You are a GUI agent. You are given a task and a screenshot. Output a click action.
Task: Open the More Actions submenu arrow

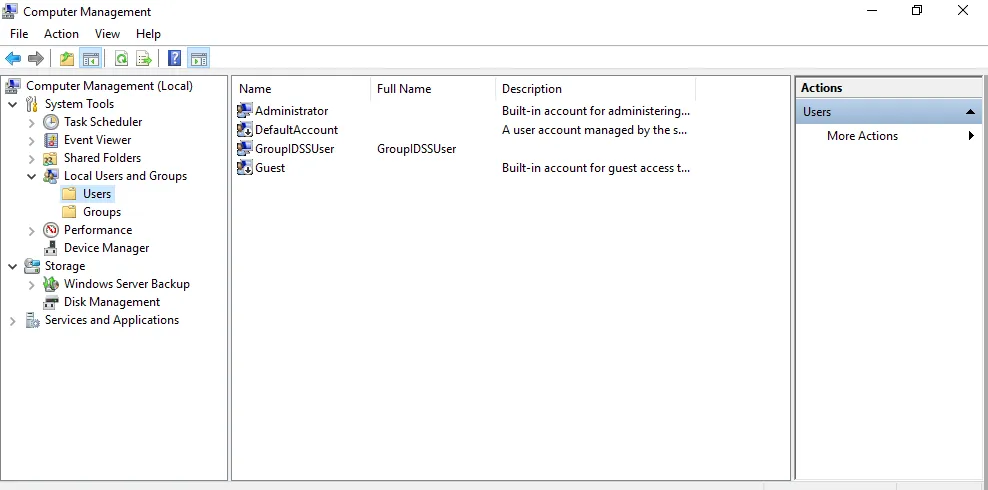point(972,136)
